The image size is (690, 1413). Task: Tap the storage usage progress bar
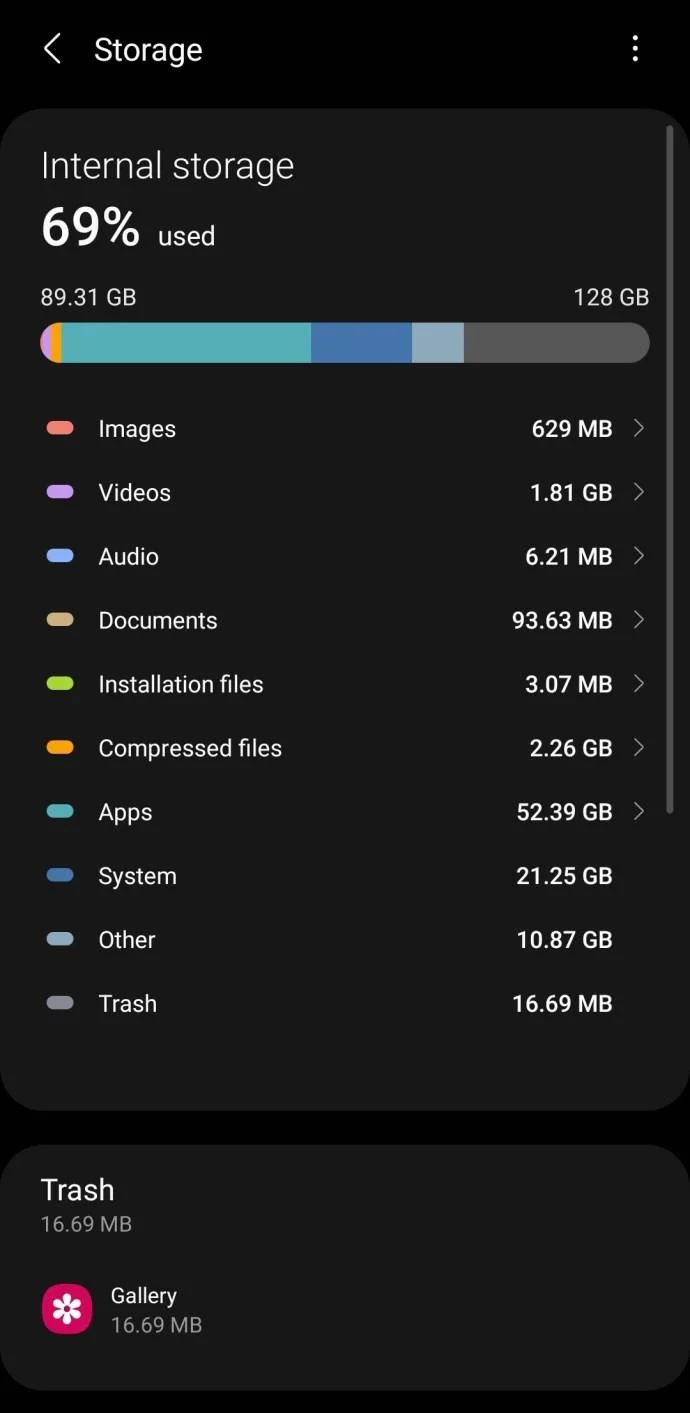(345, 343)
